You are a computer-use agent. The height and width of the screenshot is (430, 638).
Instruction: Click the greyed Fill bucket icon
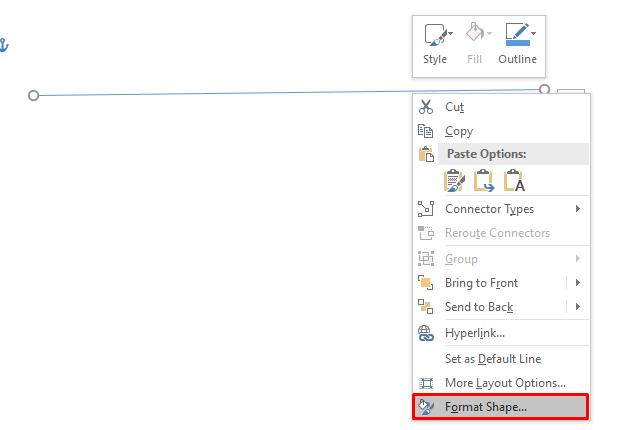tap(474, 33)
